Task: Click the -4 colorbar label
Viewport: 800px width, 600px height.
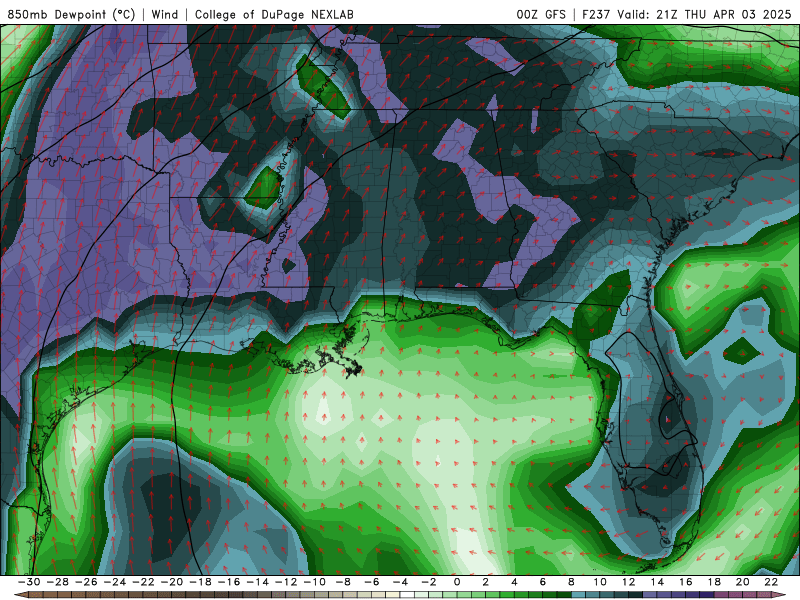Action: 401,582
